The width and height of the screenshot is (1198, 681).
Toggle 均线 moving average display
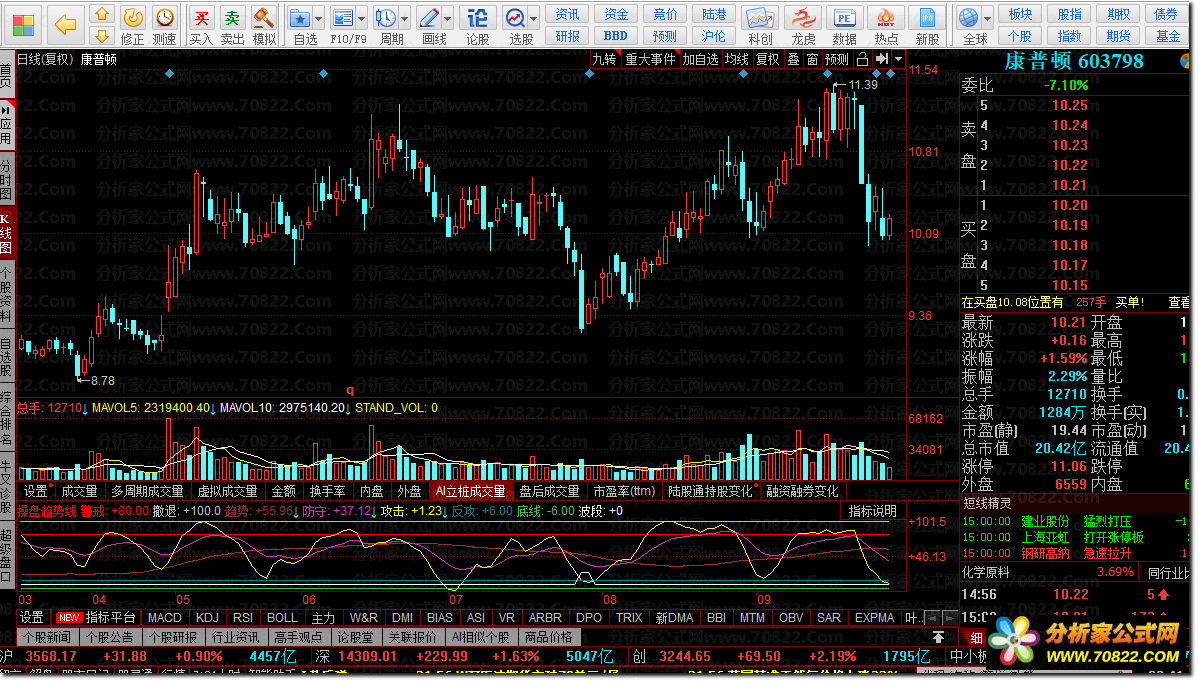(x=737, y=59)
